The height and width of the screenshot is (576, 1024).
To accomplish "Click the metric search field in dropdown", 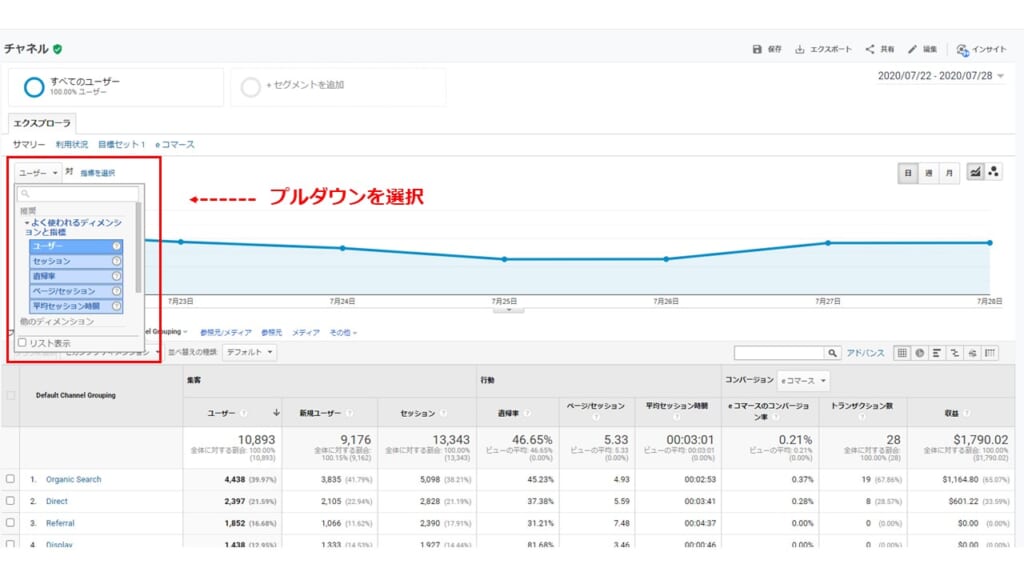I will 78,193.
